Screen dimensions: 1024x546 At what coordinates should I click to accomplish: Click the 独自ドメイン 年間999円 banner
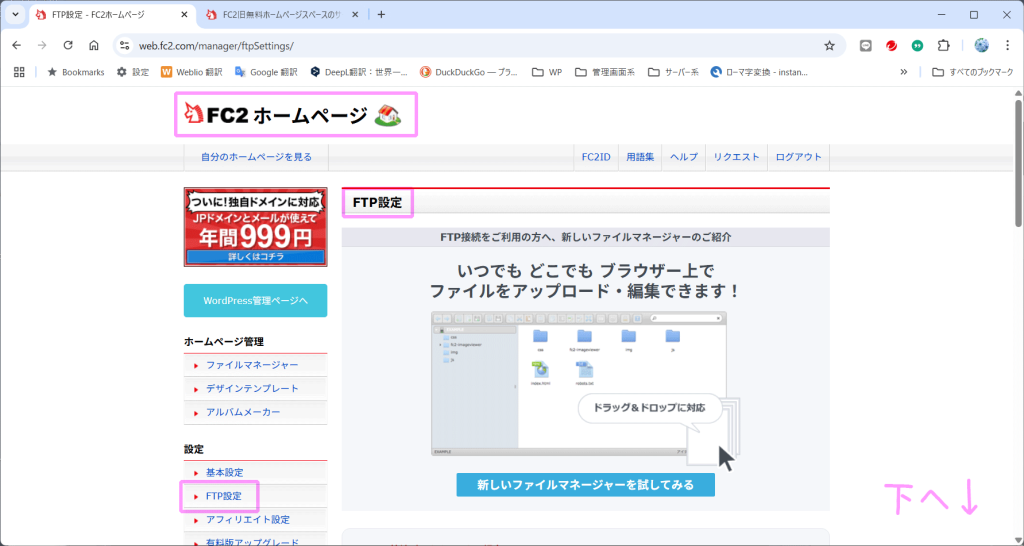255,227
